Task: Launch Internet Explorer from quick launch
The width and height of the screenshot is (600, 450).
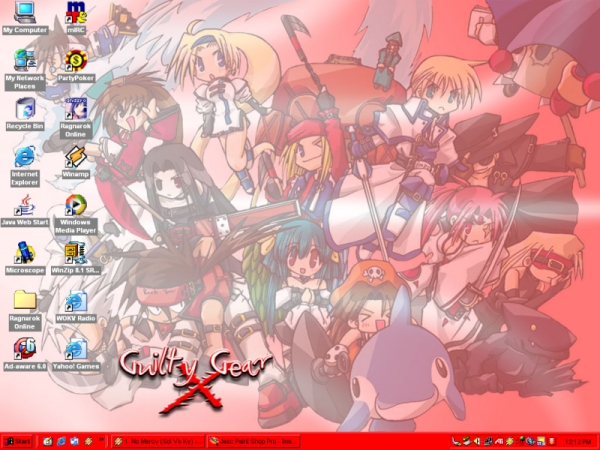Action: (61, 441)
